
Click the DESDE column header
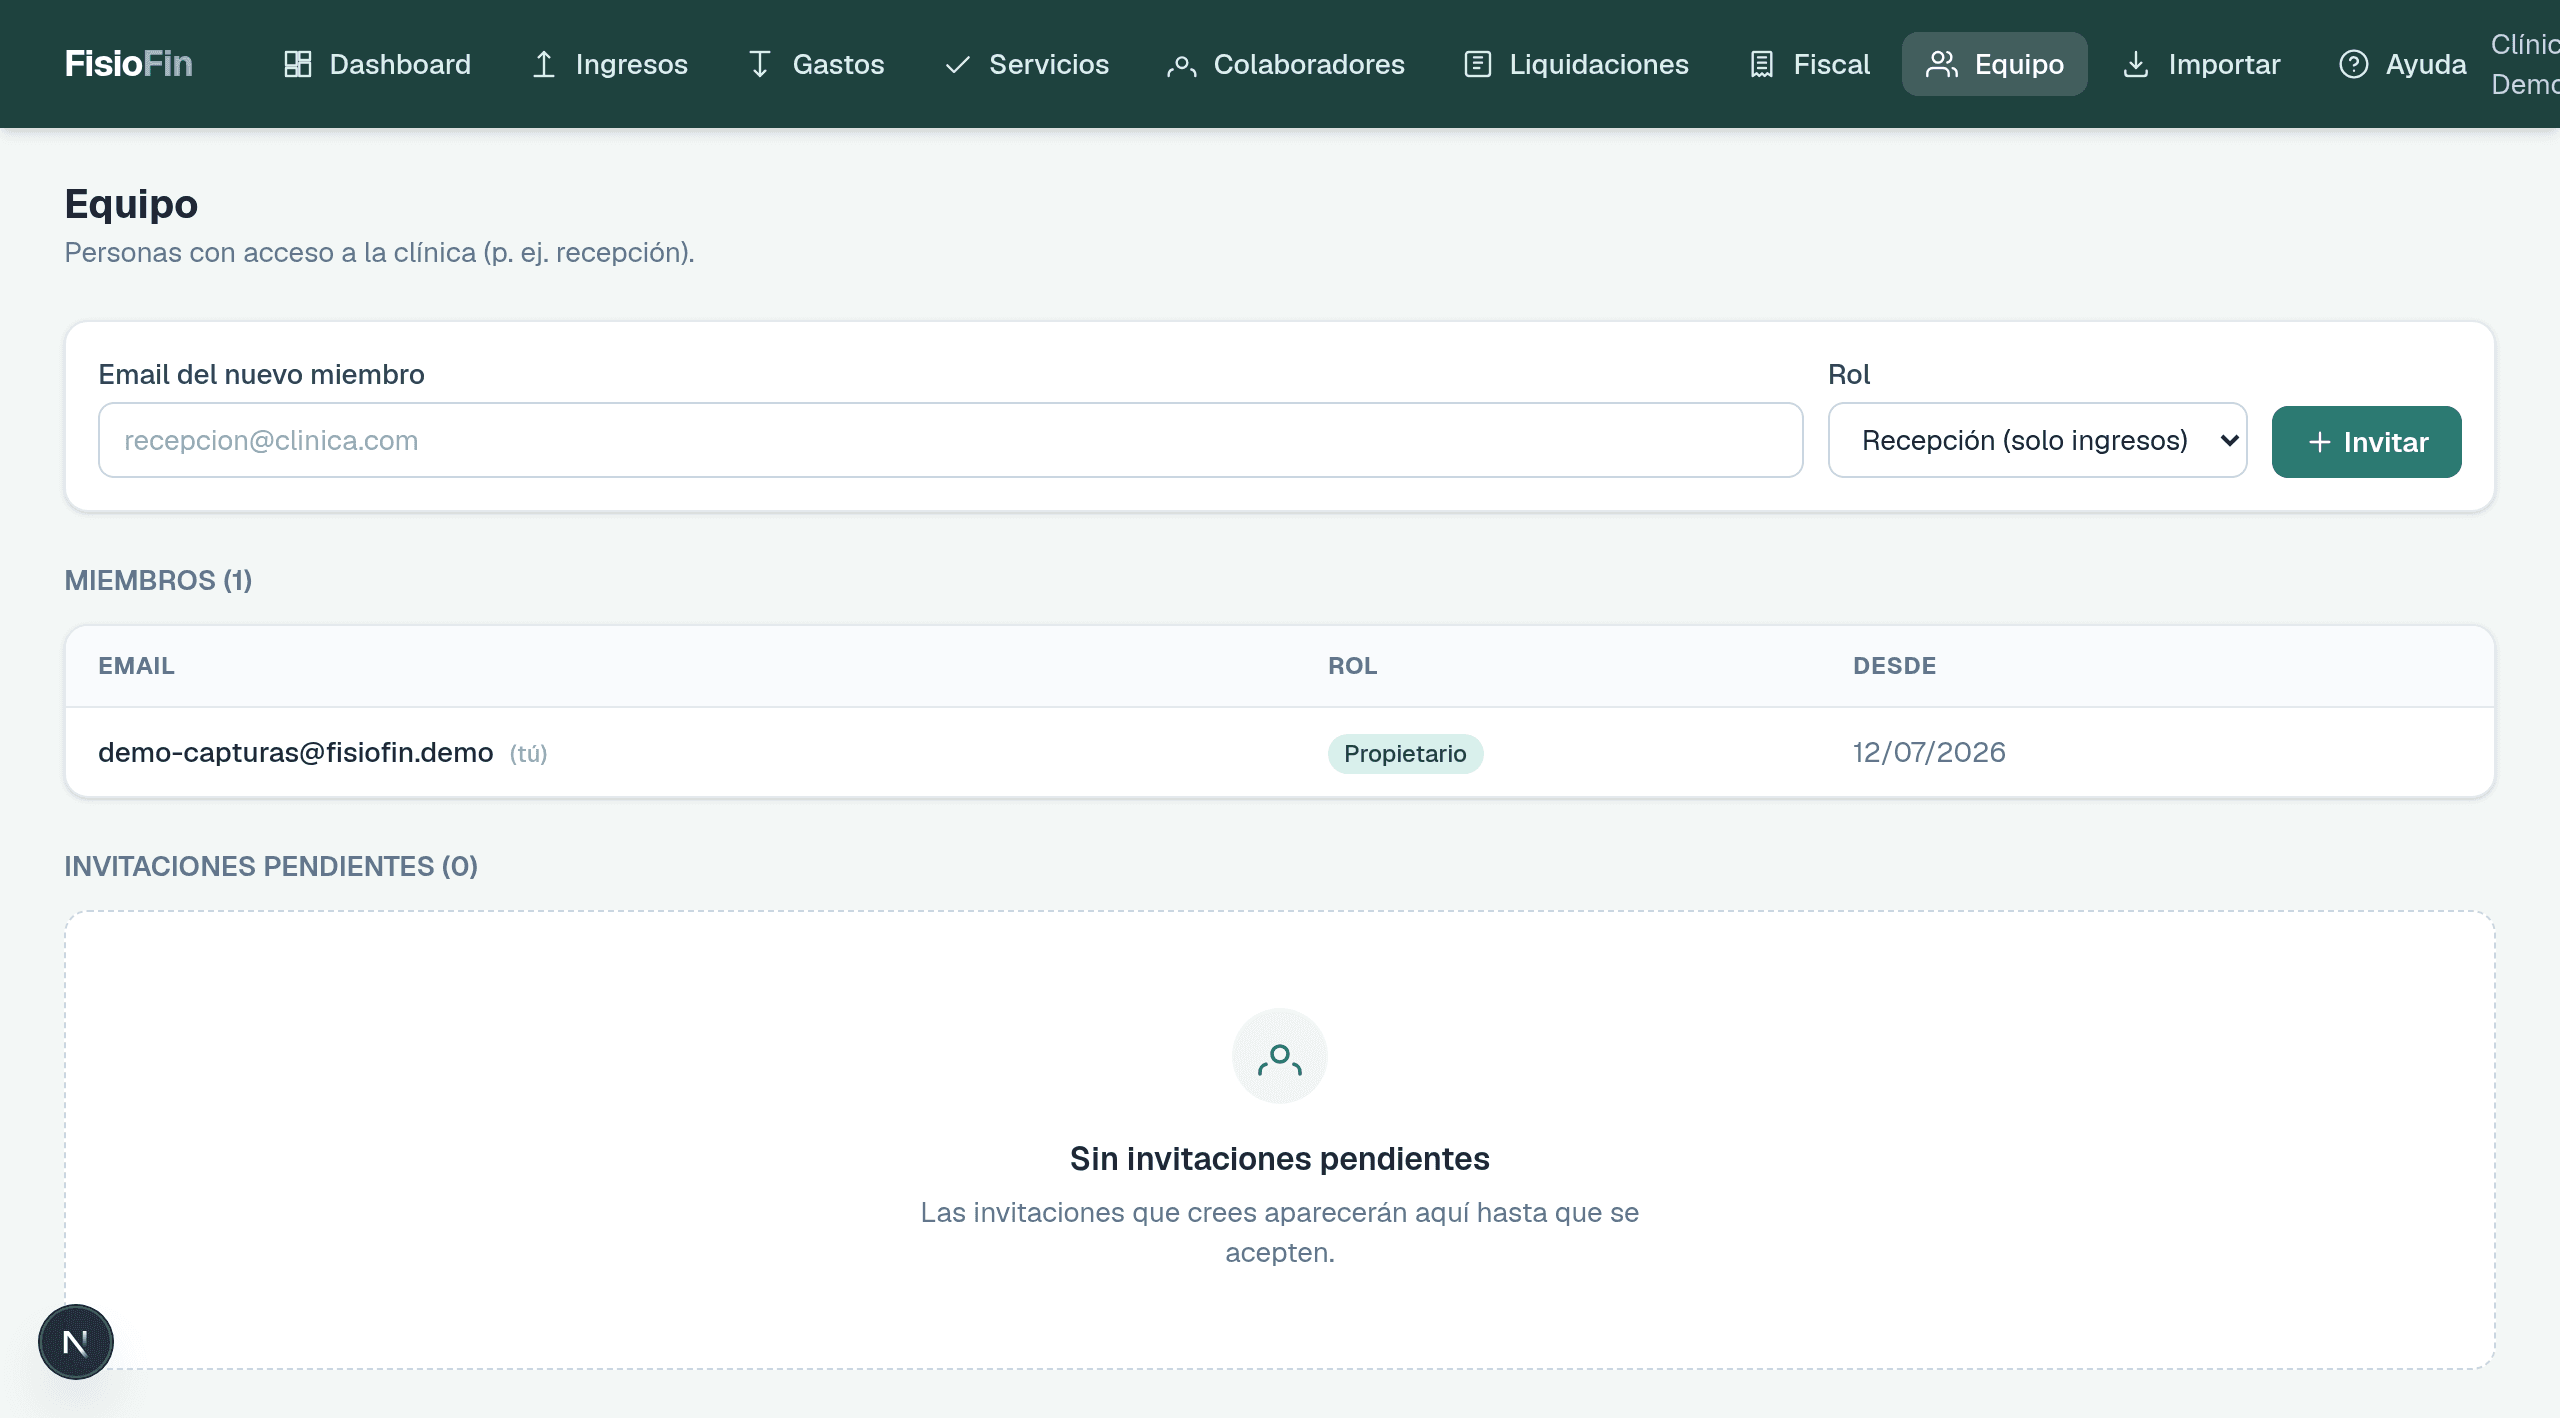1895,666
